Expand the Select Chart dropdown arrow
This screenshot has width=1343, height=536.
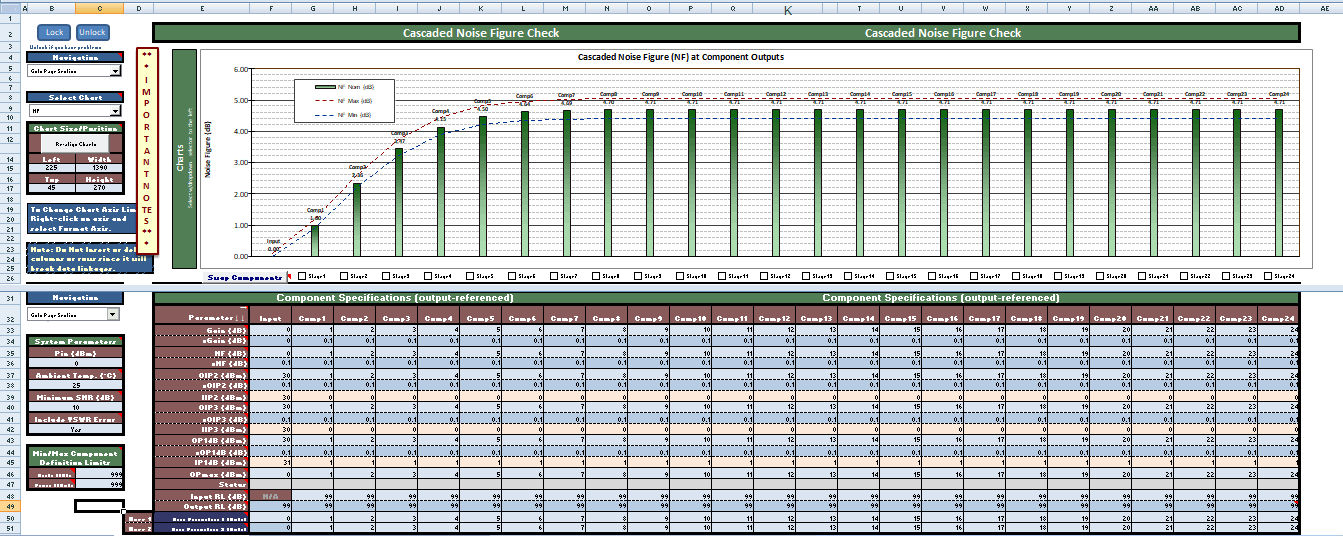(x=115, y=111)
